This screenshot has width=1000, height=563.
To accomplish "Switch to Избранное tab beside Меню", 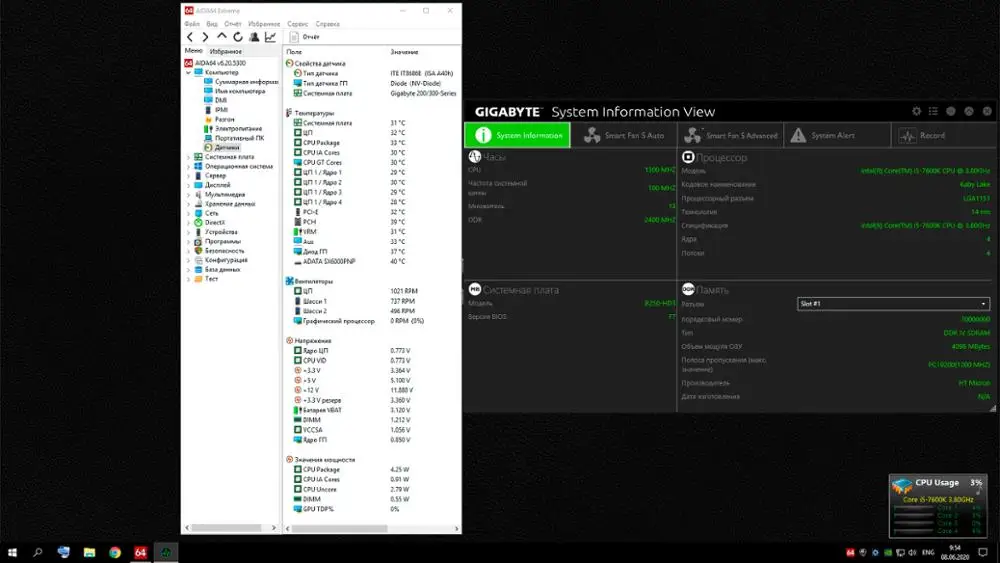I will [226, 51].
